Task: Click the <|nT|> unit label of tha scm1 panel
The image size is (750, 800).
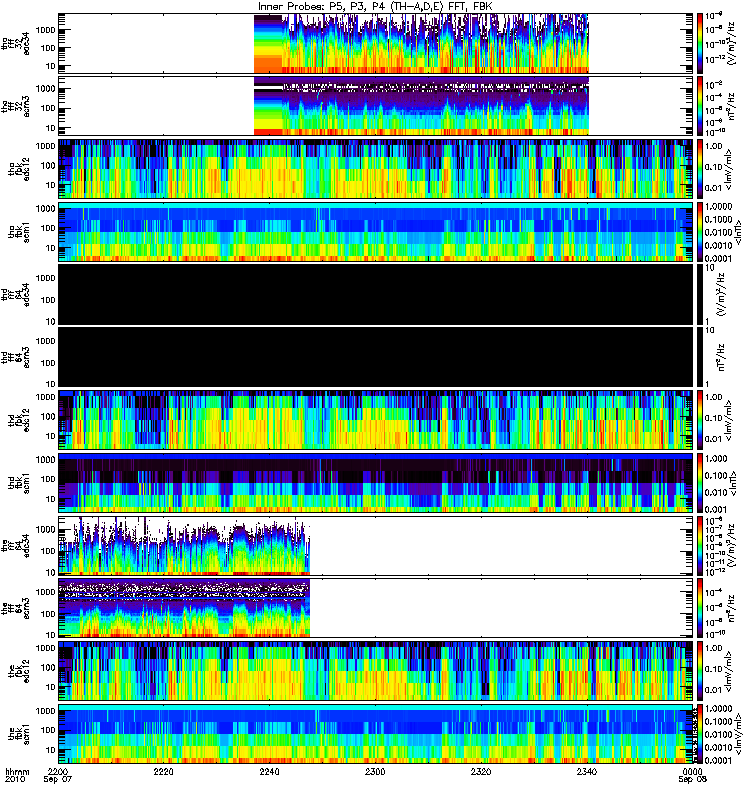Action: pos(738,232)
